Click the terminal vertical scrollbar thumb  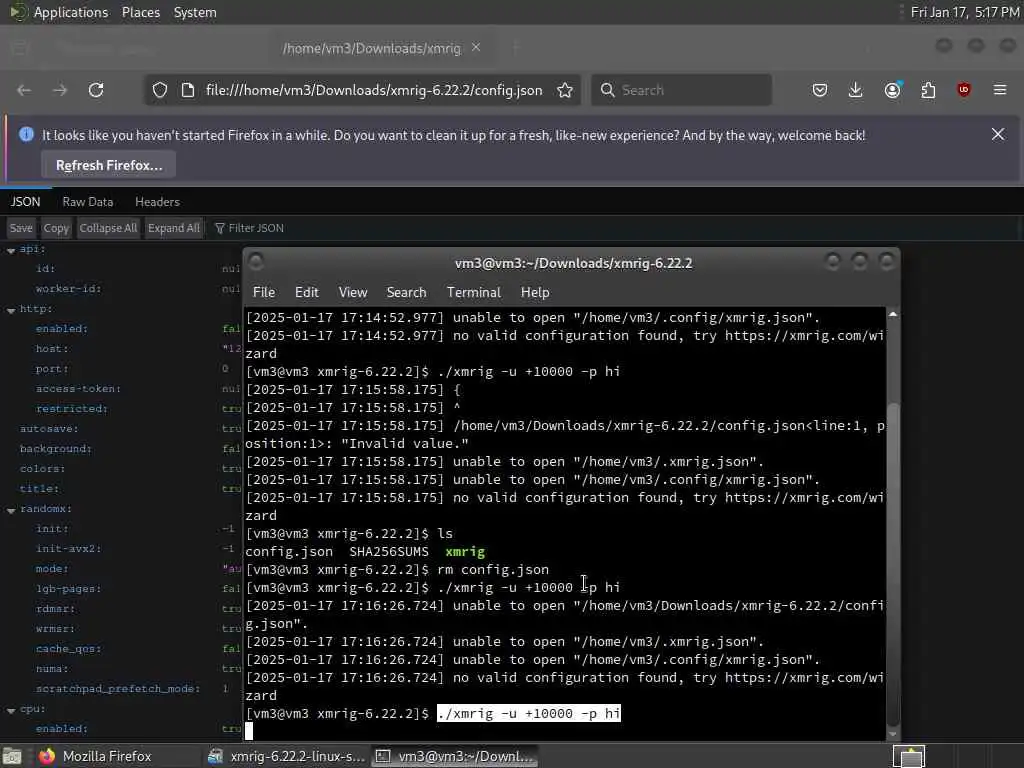[893, 563]
